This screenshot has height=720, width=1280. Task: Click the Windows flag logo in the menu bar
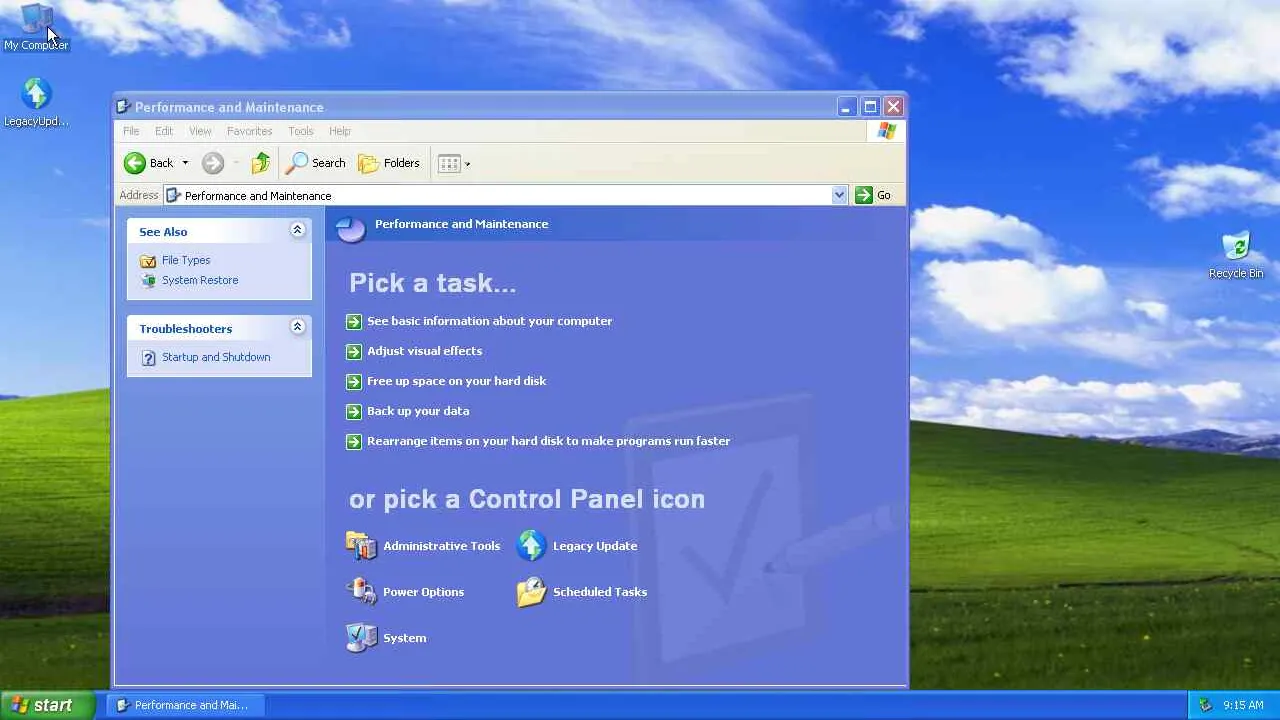point(886,131)
